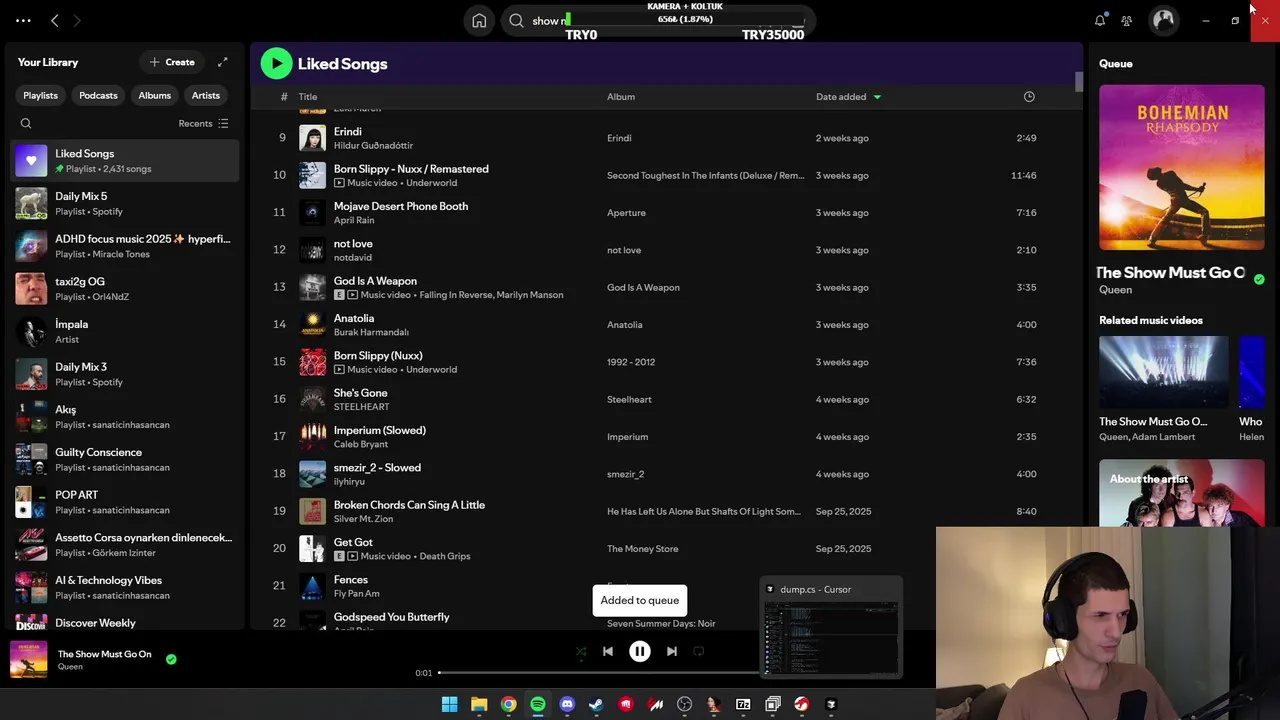The image size is (1280, 720).
Task: Open Steam from the taskbar
Action: click(x=596, y=704)
